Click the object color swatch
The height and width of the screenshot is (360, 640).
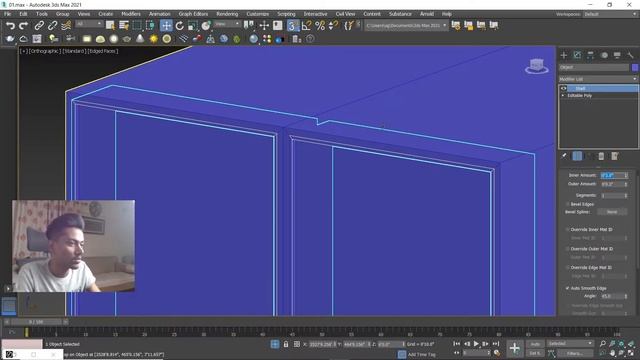[635, 67]
